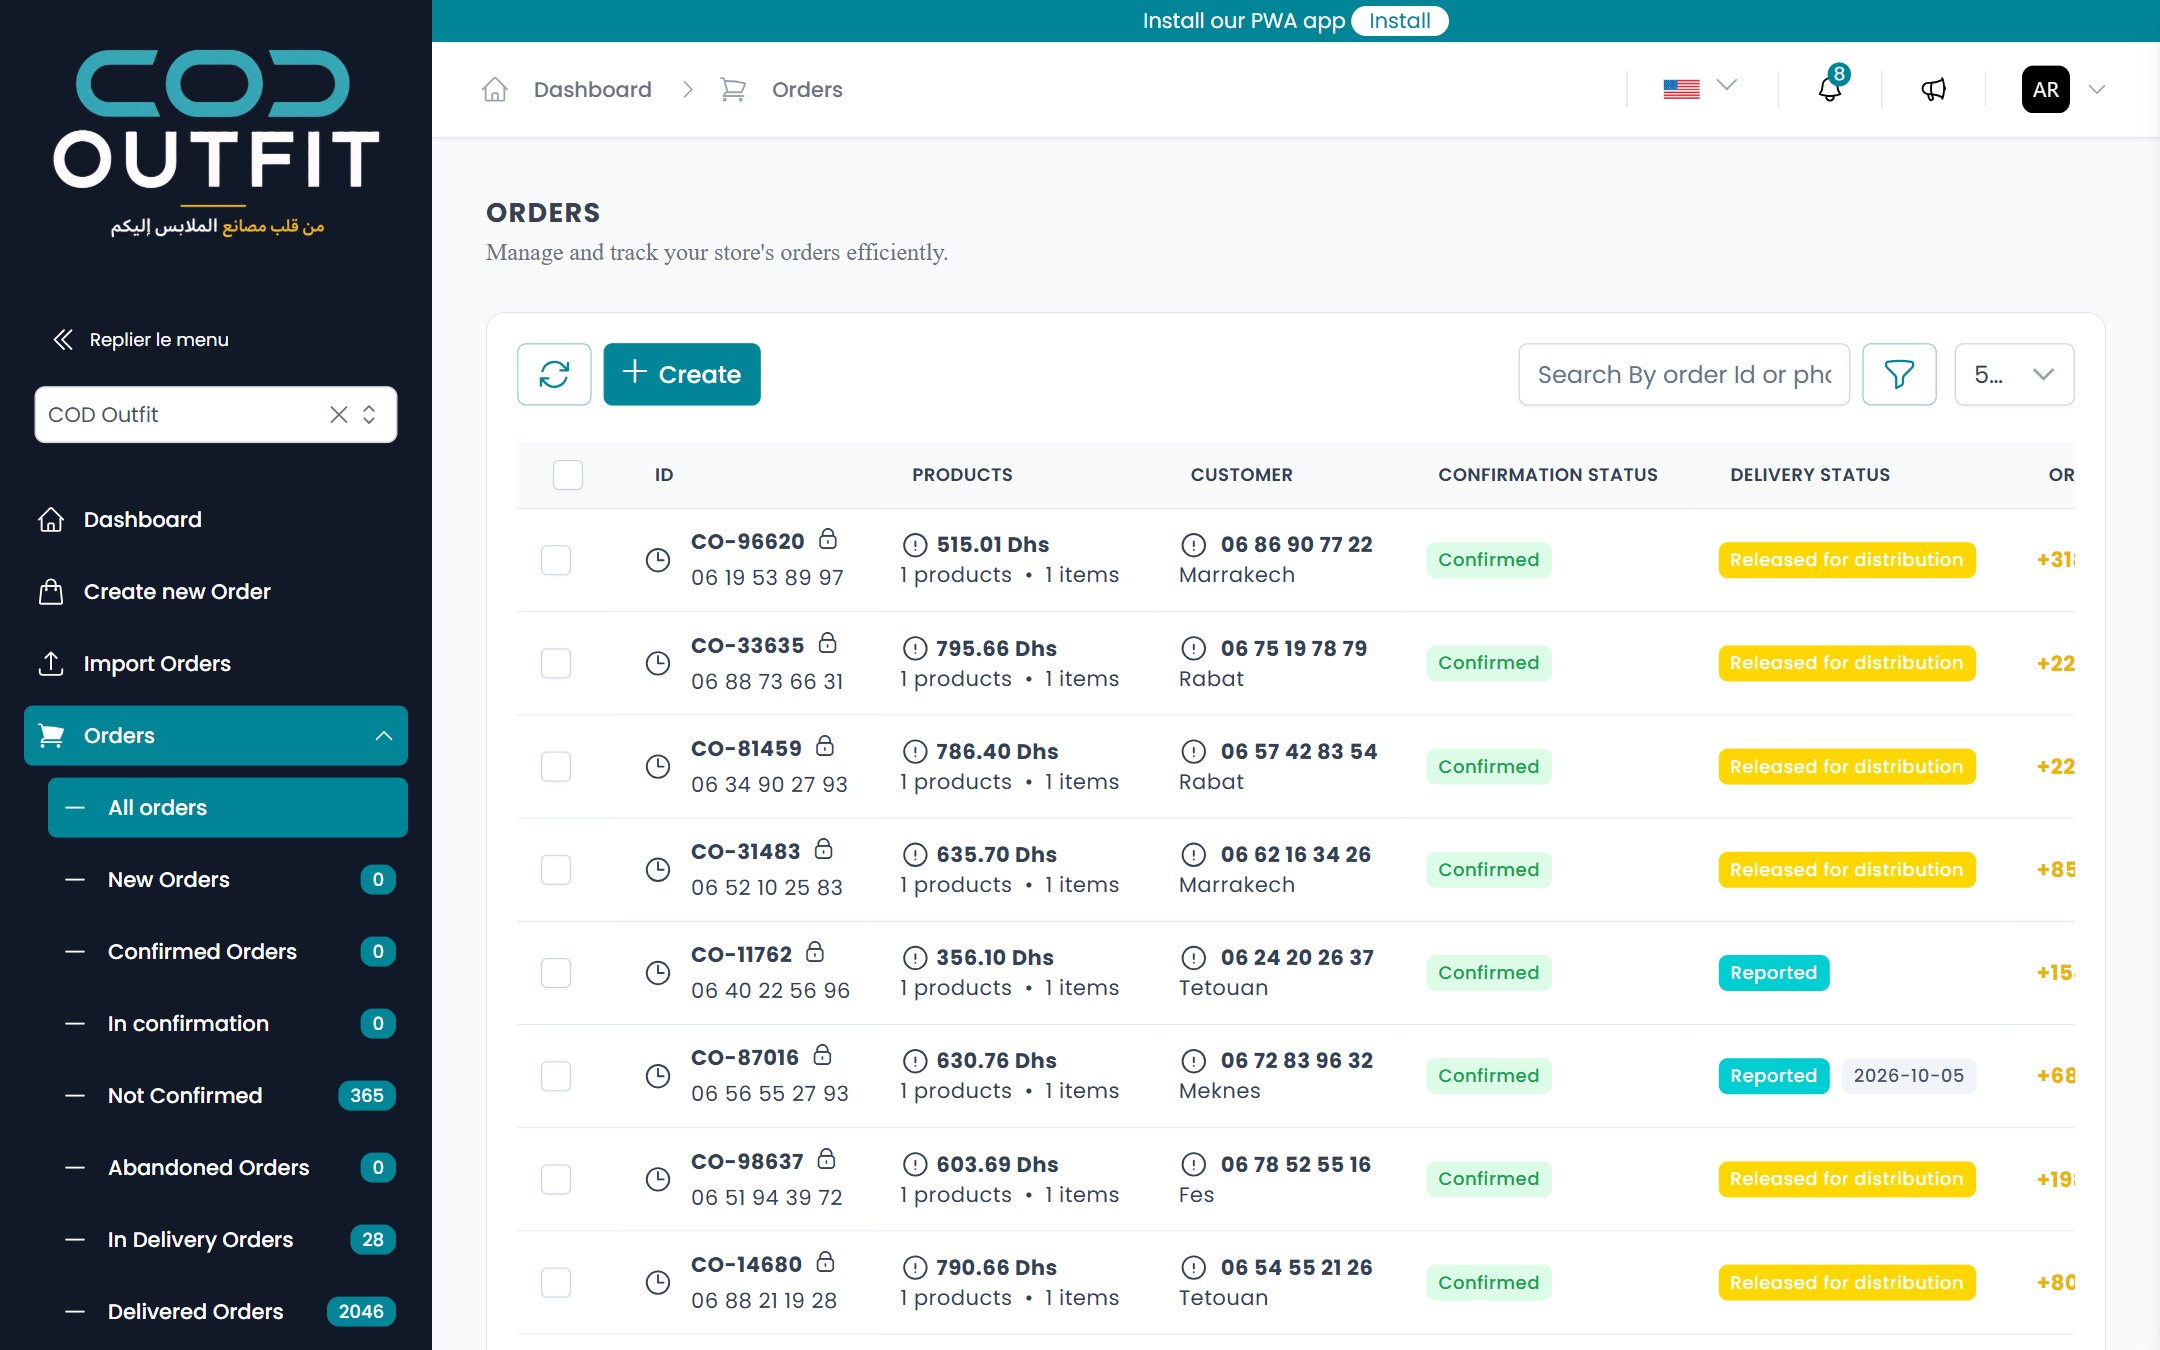Image resolution: width=2160 pixels, height=1350 pixels.
Task: Click the home icon in breadcrumb
Action: [x=495, y=89]
